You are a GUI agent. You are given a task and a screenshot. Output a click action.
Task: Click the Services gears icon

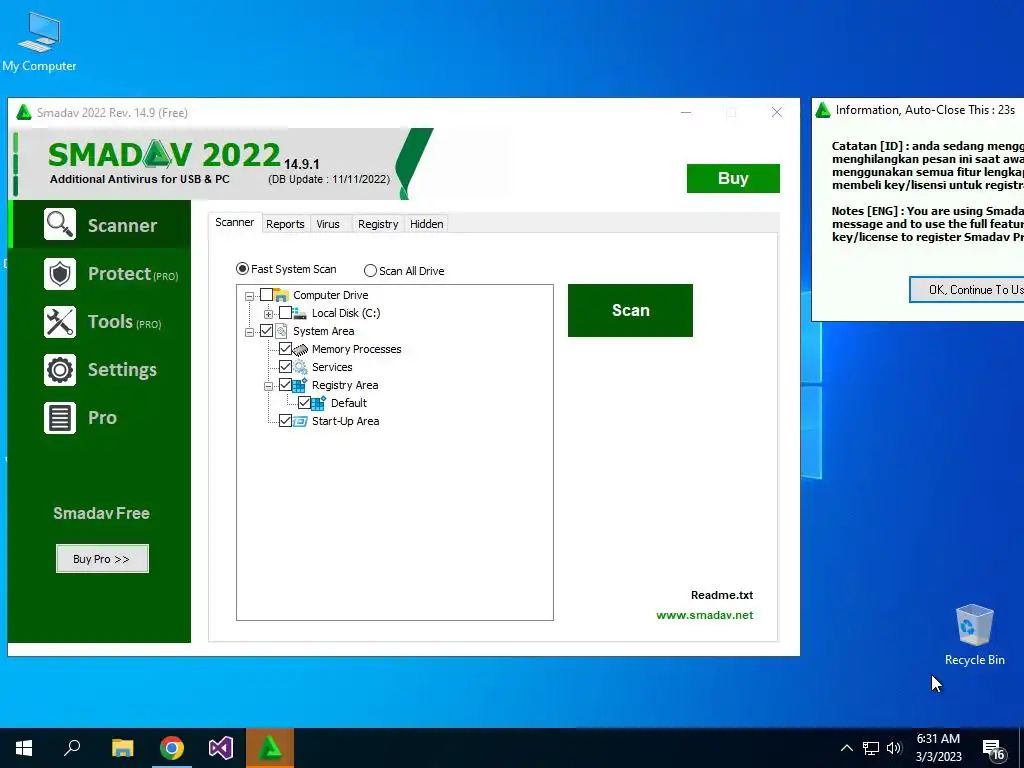pos(300,367)
